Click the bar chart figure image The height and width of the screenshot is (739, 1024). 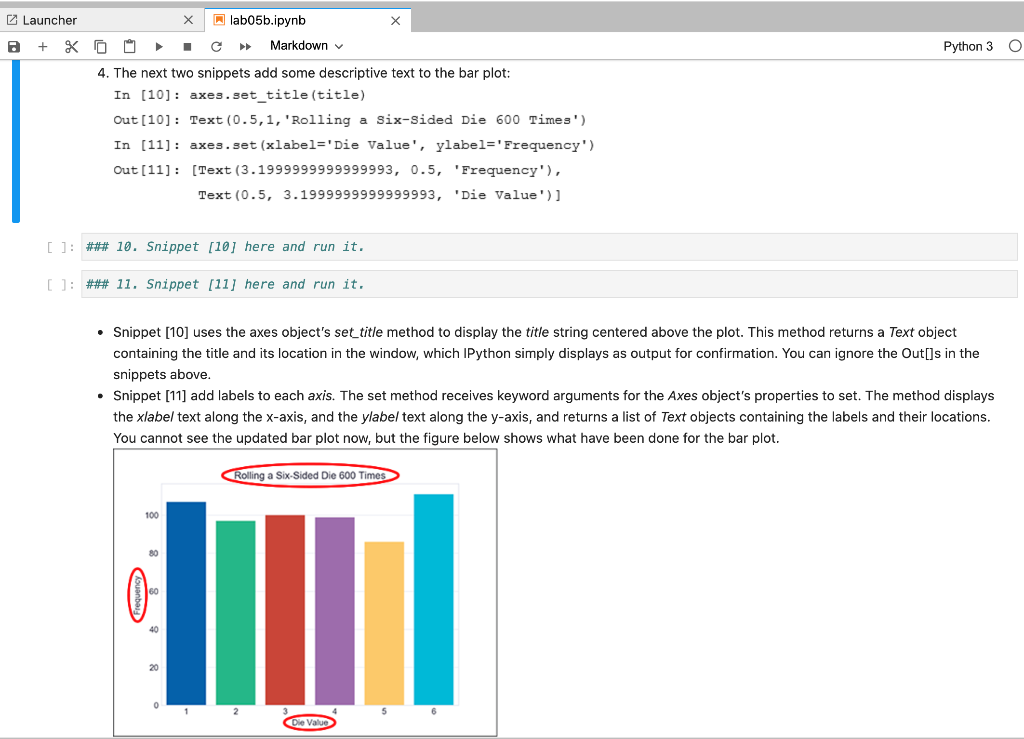(x=305, y=592)
